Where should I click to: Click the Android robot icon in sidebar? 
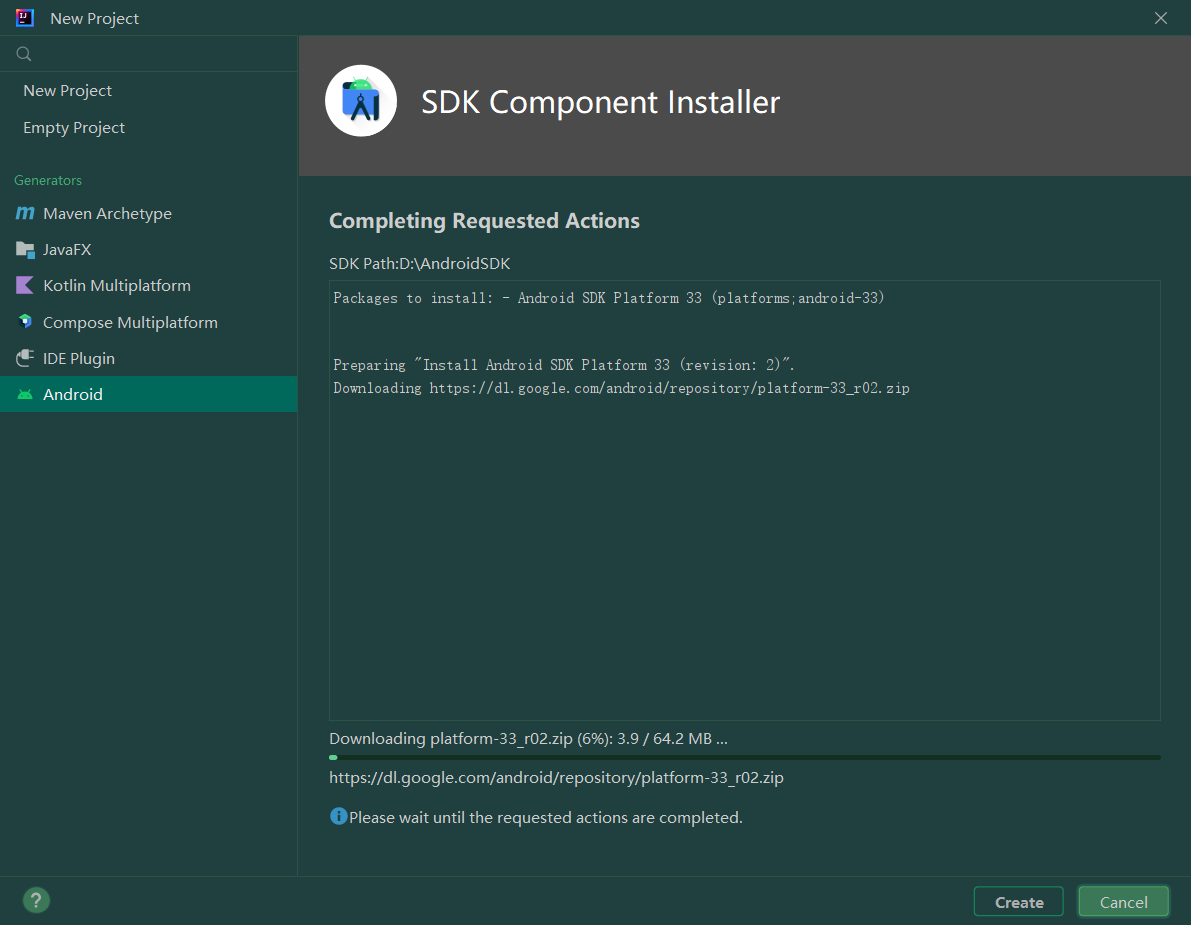coord(25,394)
